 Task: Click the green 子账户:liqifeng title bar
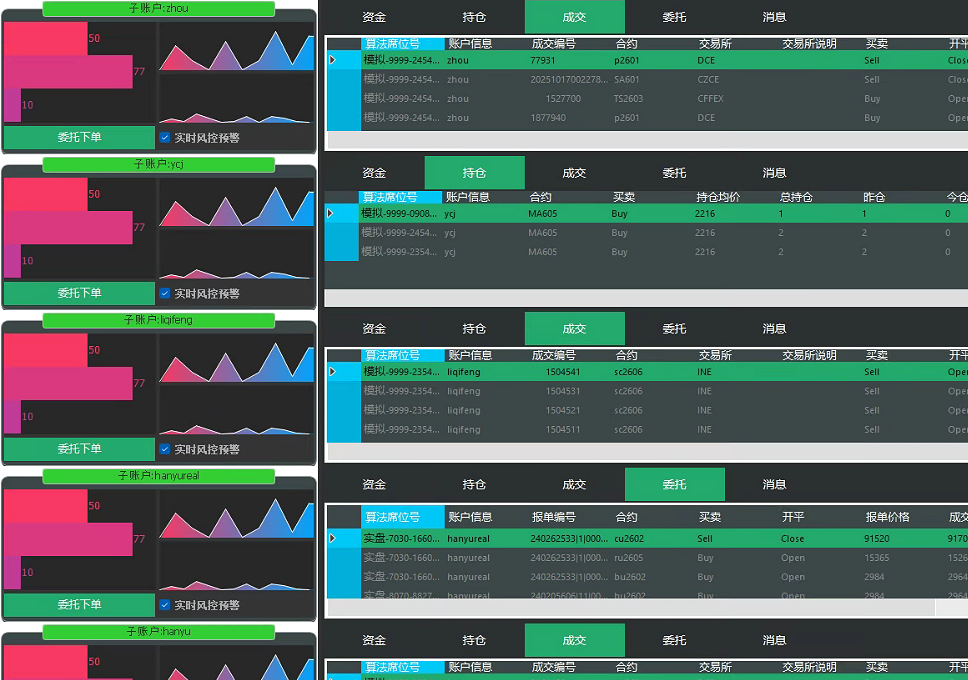coord(158,320)
